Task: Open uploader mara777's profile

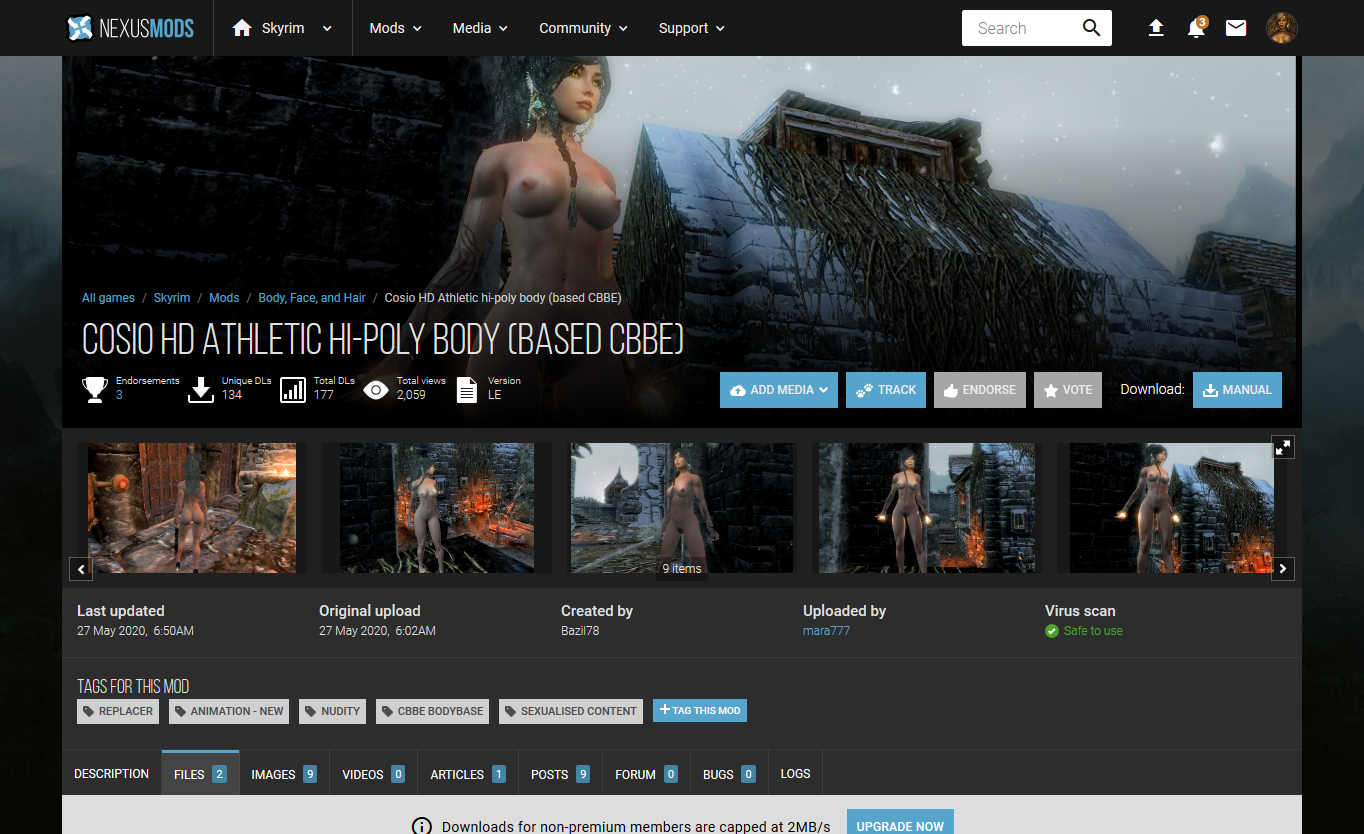Action: [x=826, y=631]
